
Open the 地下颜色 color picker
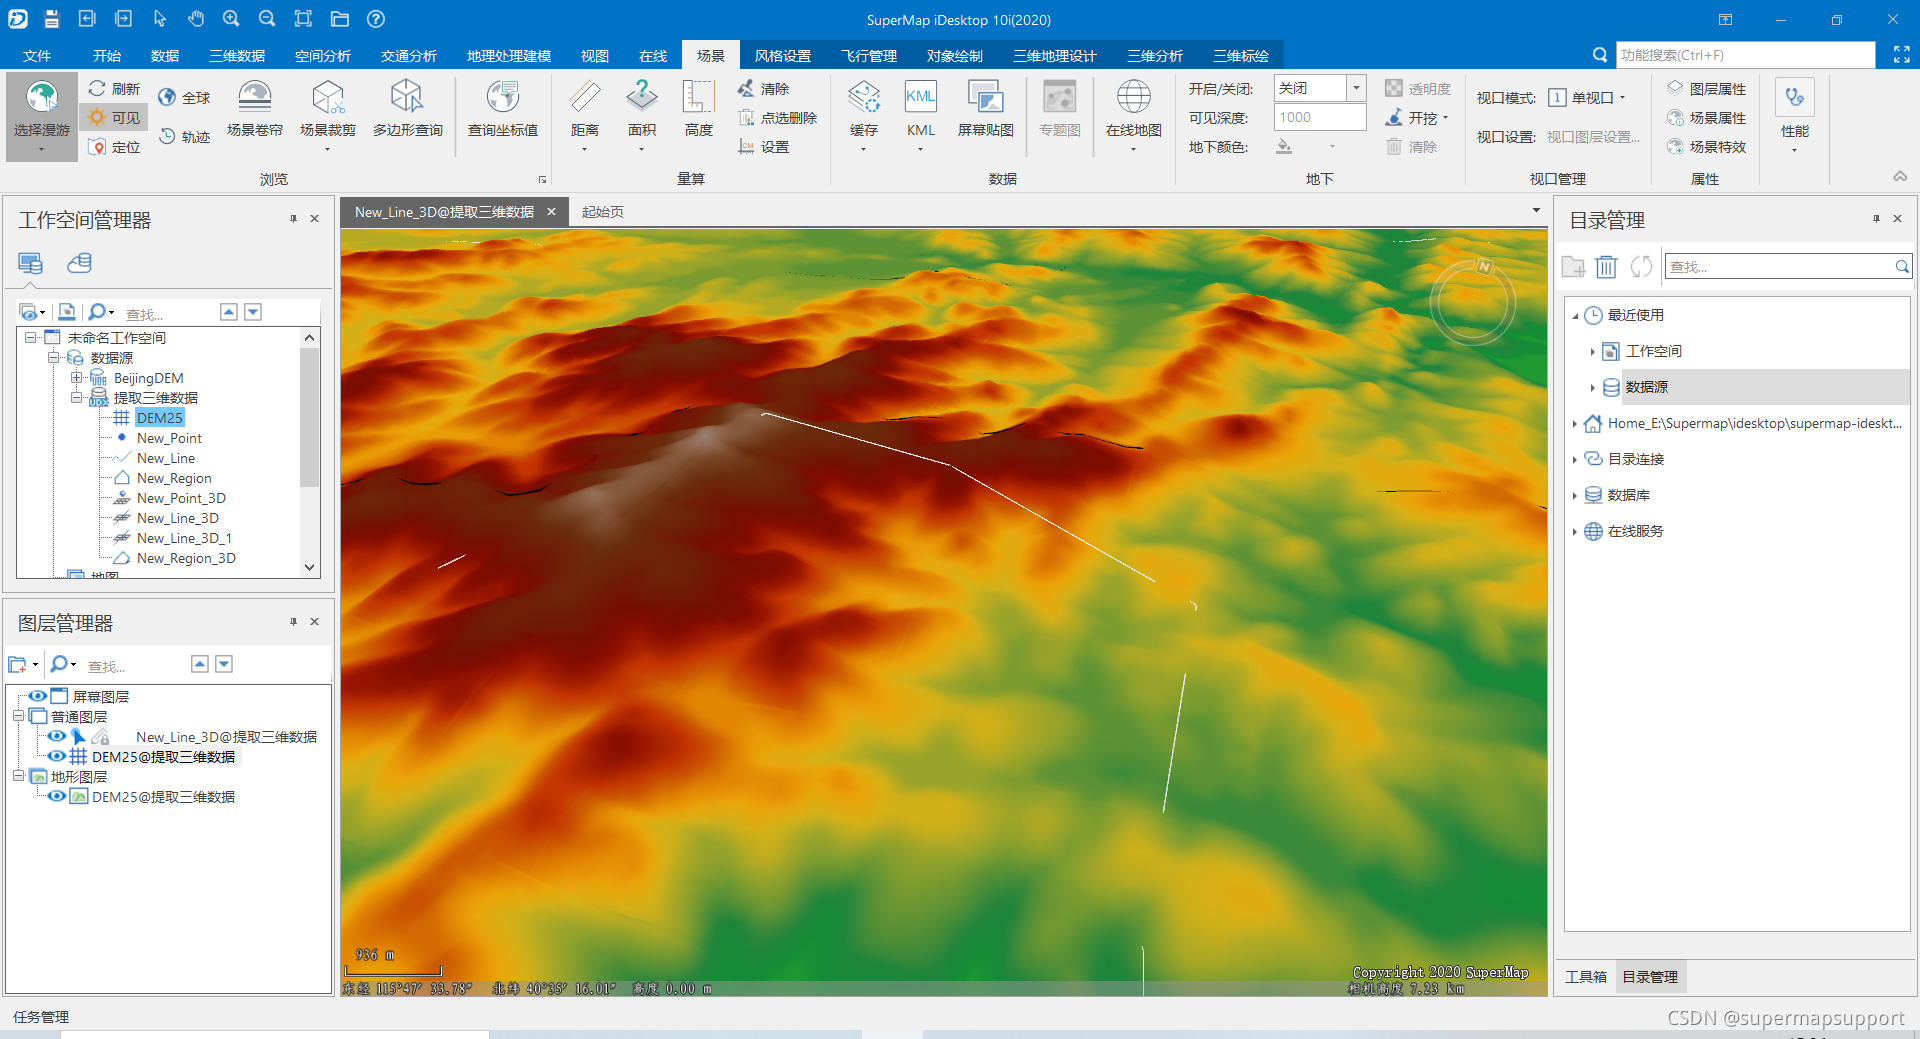[x=1305, y=147]
